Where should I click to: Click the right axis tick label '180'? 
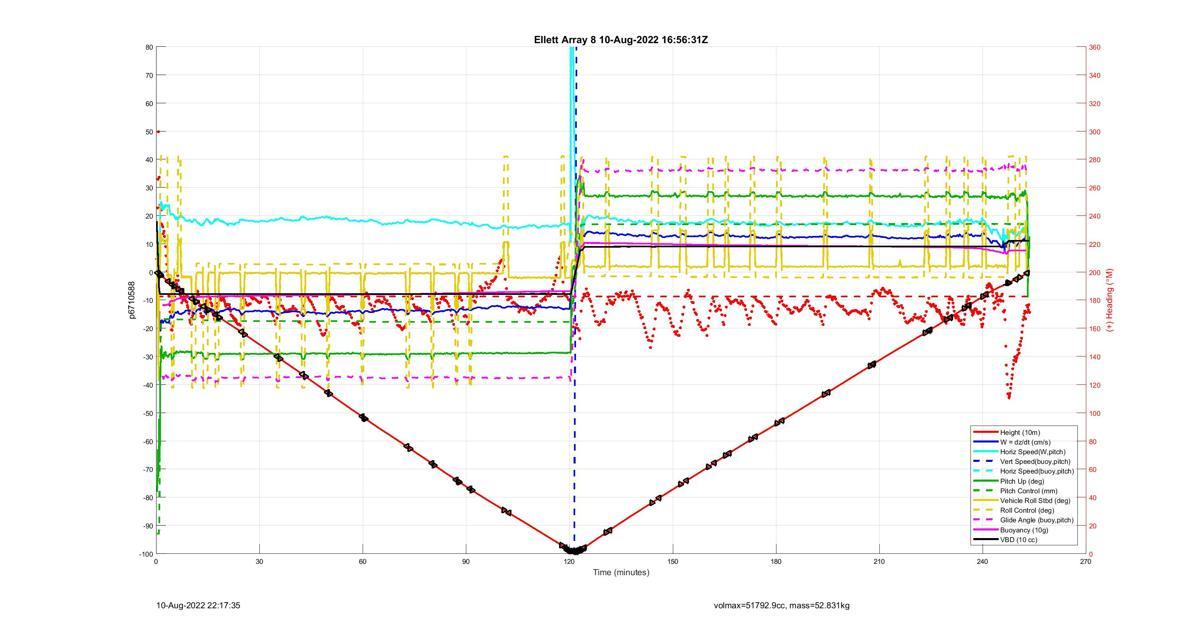(1095, 300)
